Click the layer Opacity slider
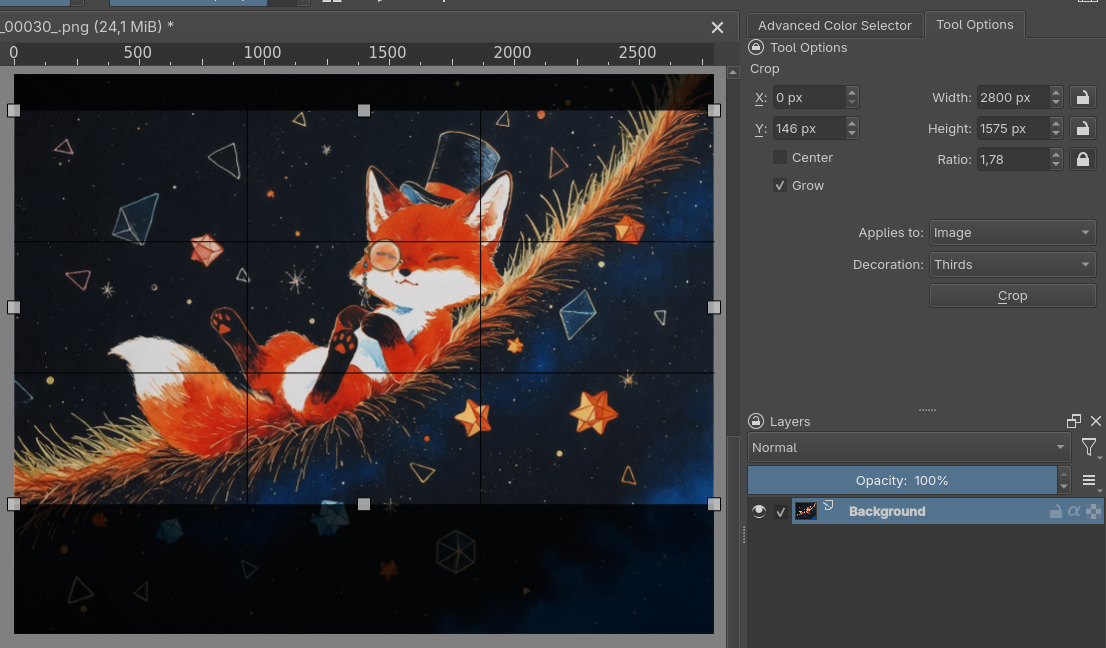 902,480
